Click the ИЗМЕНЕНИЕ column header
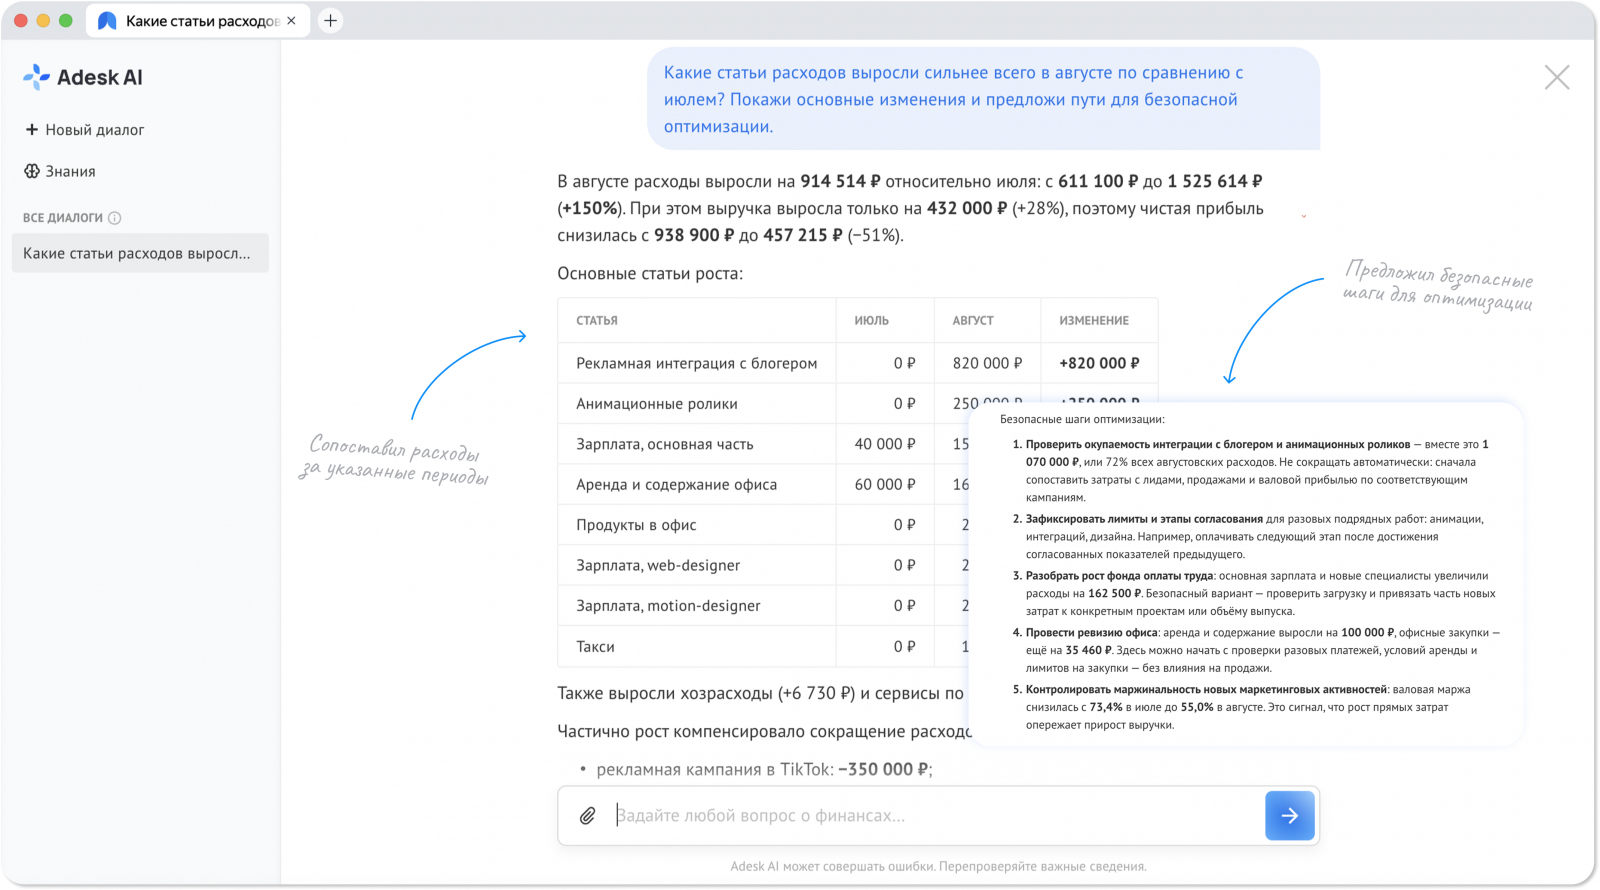Screen dimensions: 1600x890 (1094, 321)
